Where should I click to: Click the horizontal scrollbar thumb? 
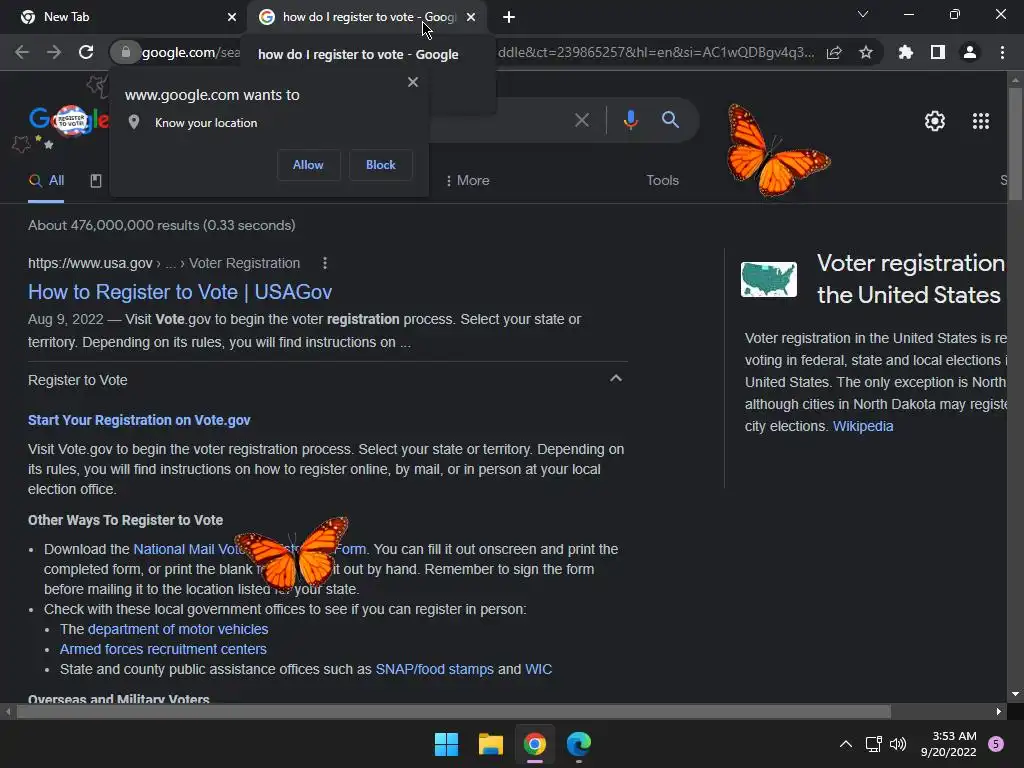454,711
